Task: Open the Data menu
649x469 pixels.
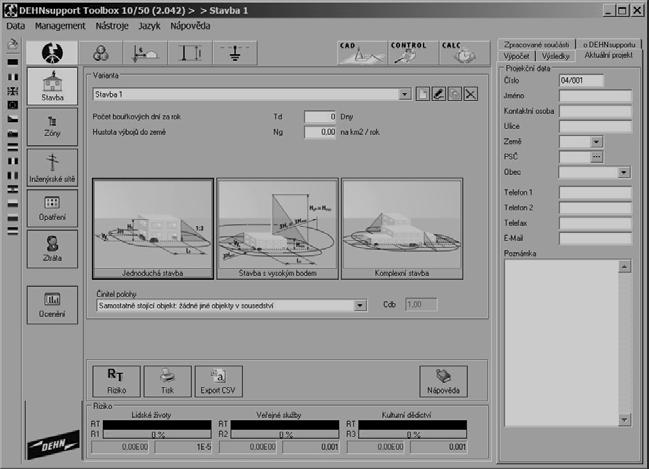Action: [x=16, y=26]
